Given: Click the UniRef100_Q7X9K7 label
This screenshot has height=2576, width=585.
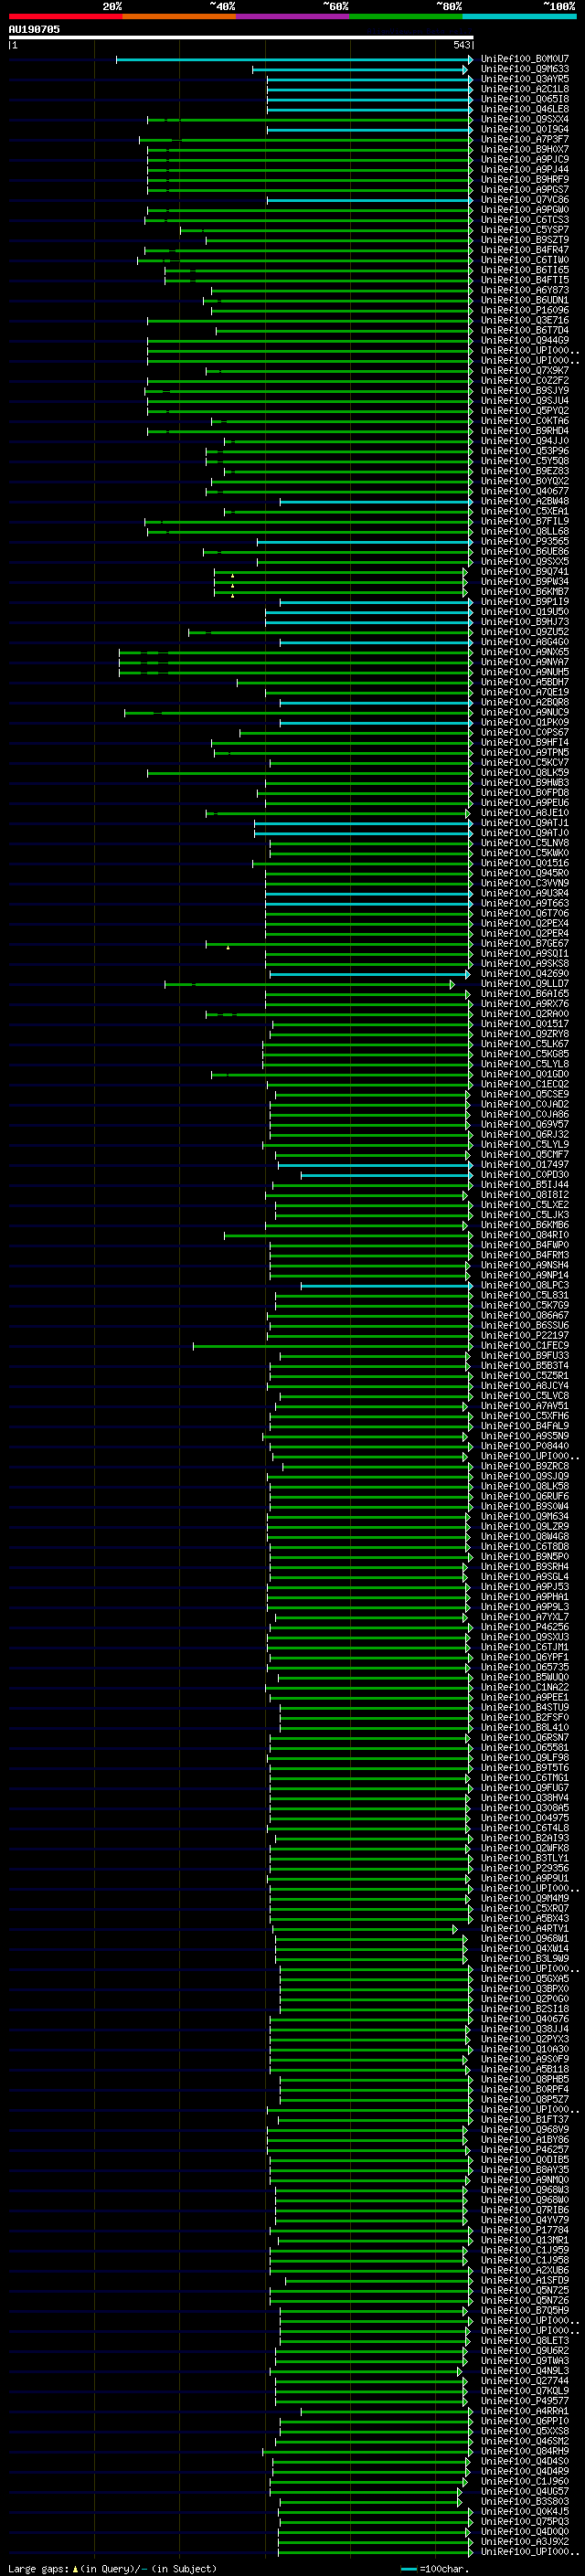Looking at the screenshot, I should tap(525, 371).
